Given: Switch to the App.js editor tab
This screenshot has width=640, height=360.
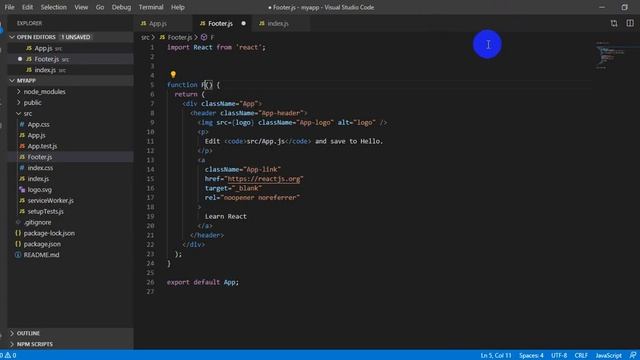Looking at the screenshot, I should coord(162,24).
